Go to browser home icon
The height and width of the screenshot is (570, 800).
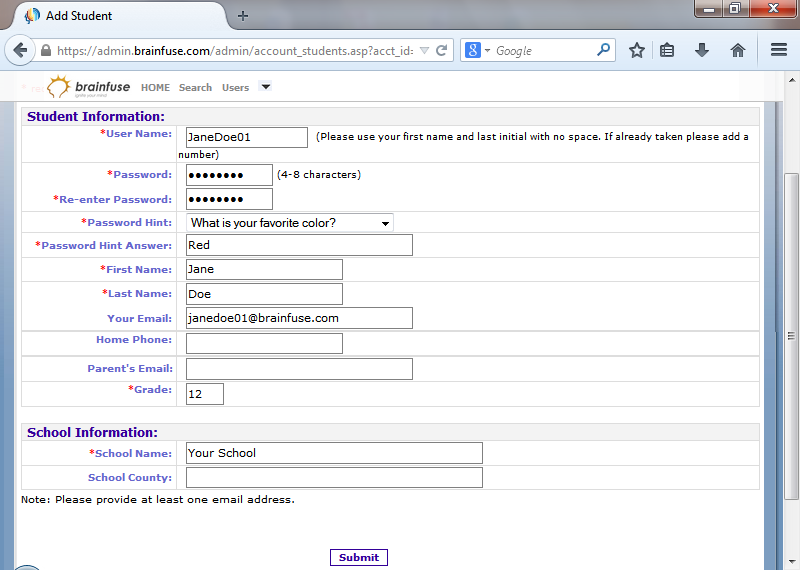[x=738, y=50]
